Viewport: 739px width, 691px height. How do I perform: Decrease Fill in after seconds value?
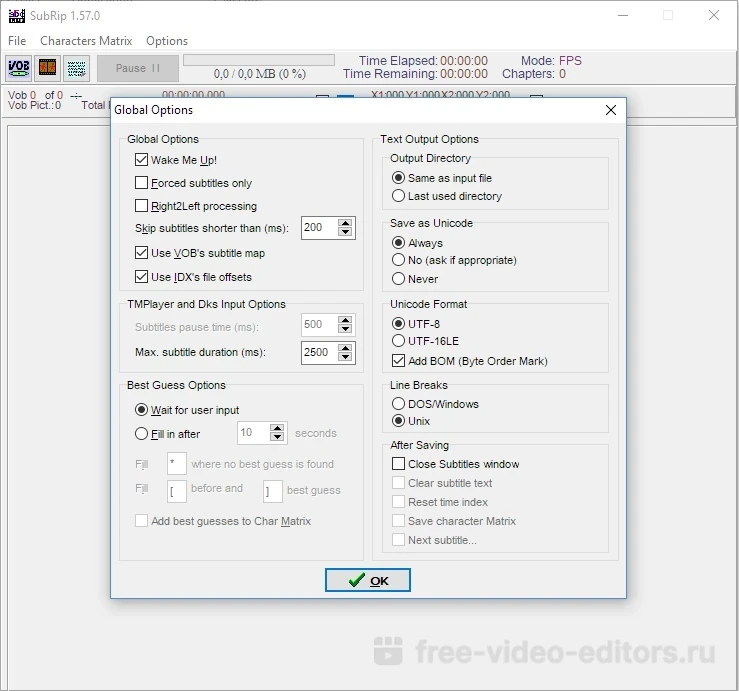click(x=278, y=437)
